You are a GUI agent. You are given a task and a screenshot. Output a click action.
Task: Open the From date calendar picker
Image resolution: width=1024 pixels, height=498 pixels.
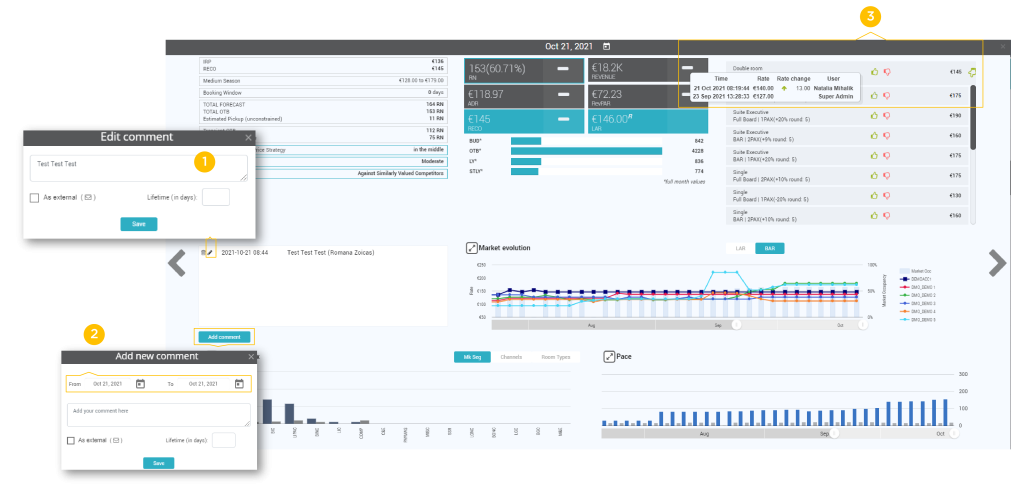tap(140, 384)
